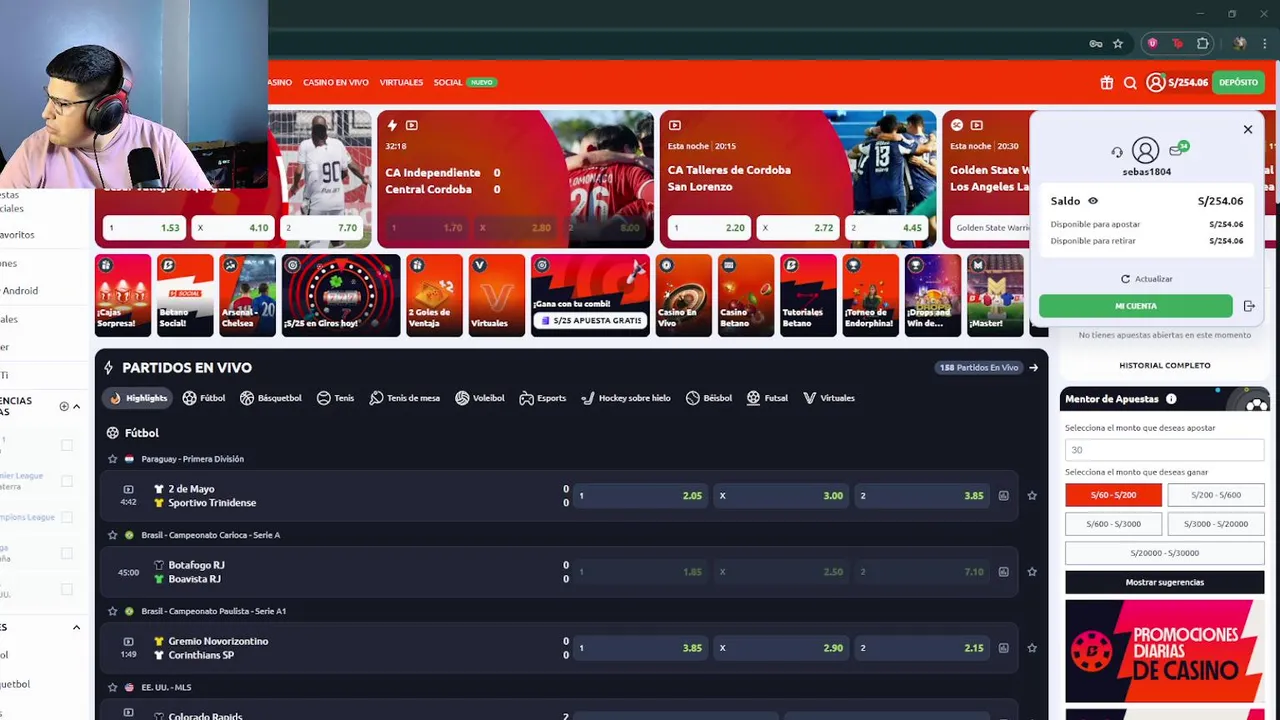Open SOCIAL menu item

pyautogui.click(x=448, y=82)
